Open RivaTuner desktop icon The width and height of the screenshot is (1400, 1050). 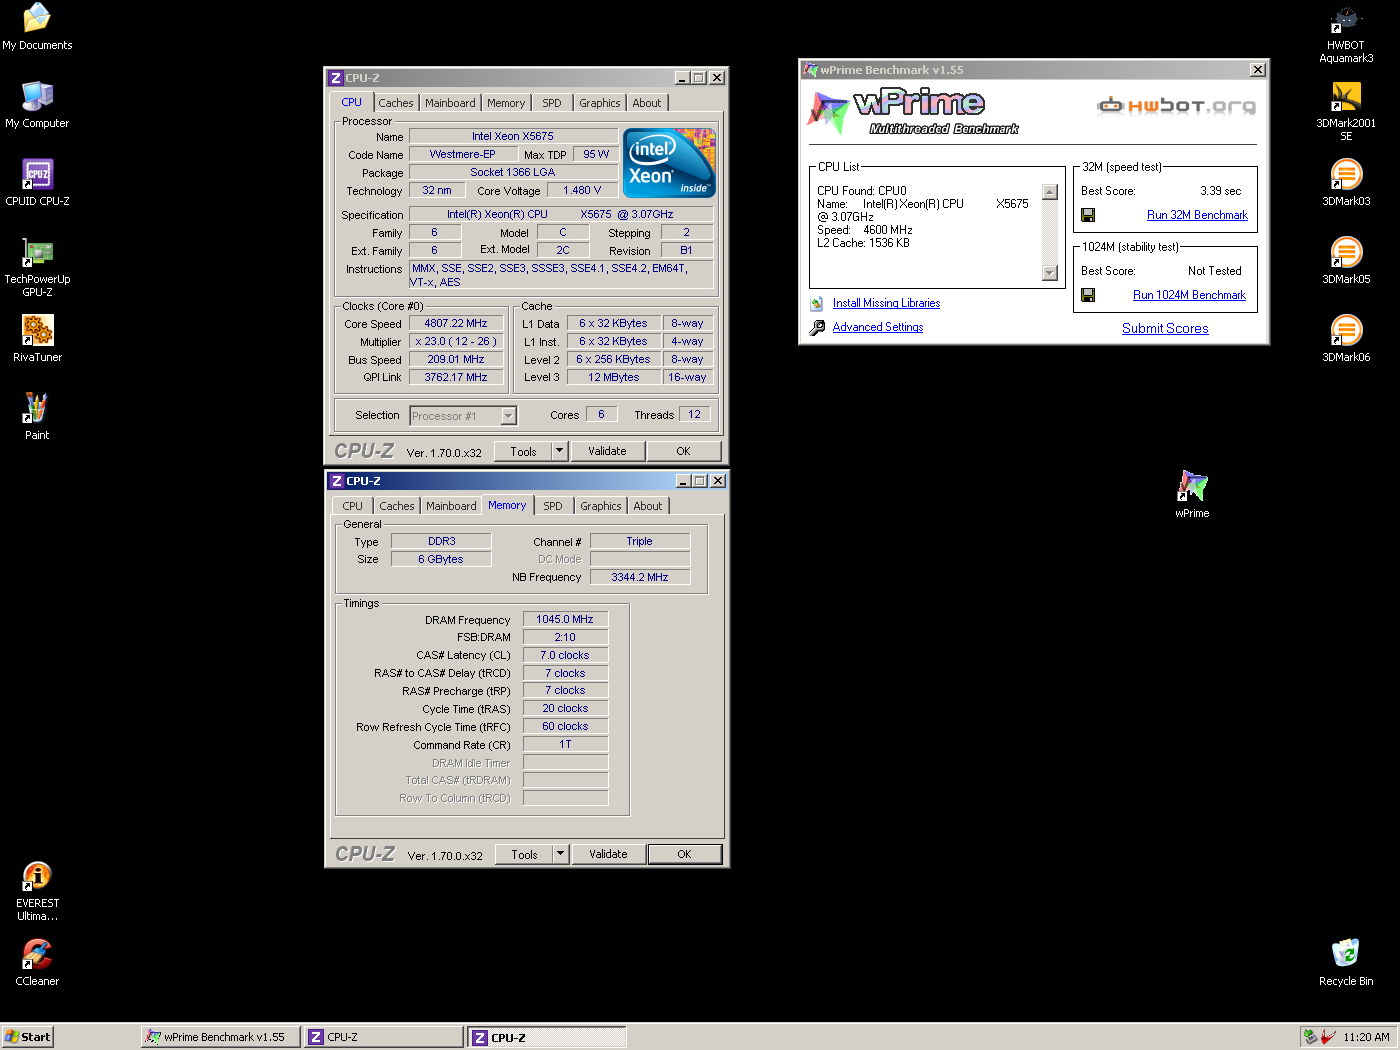(x=37, y=339)
